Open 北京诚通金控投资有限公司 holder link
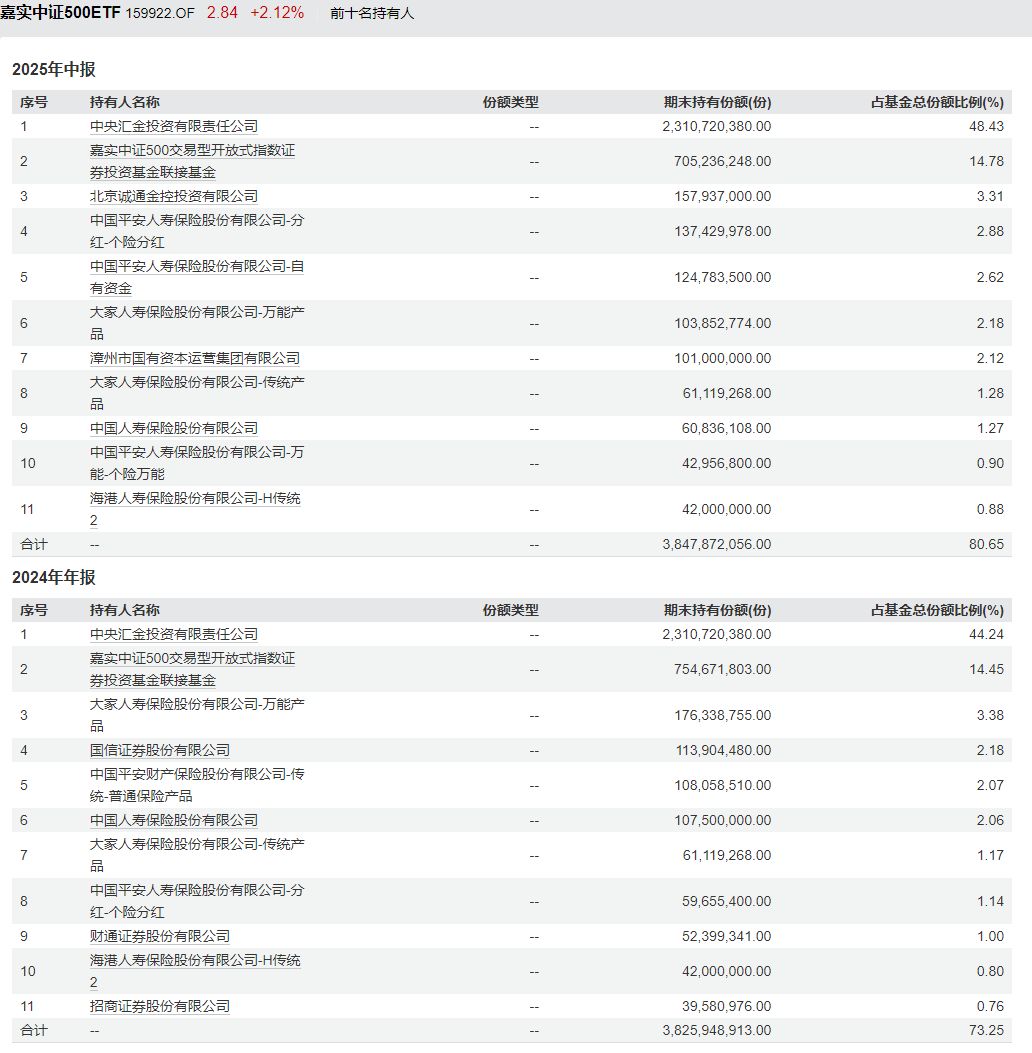The image size is (1032, 1053). pos(173,196)
